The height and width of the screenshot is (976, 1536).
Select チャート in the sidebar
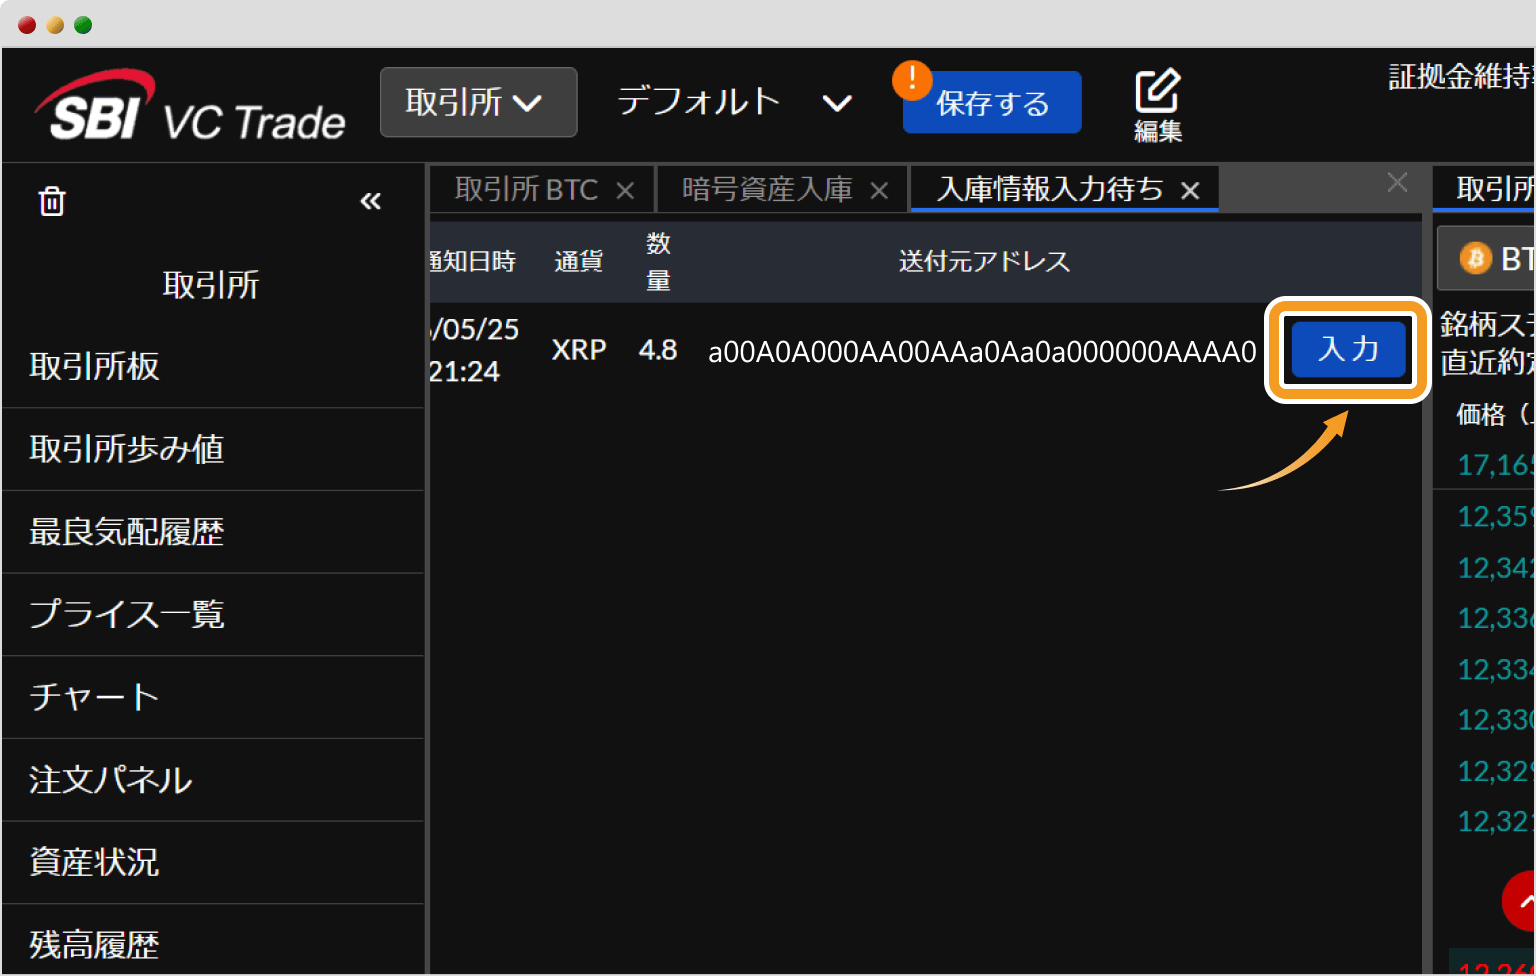pyautogui.click(x=213, y=697)
